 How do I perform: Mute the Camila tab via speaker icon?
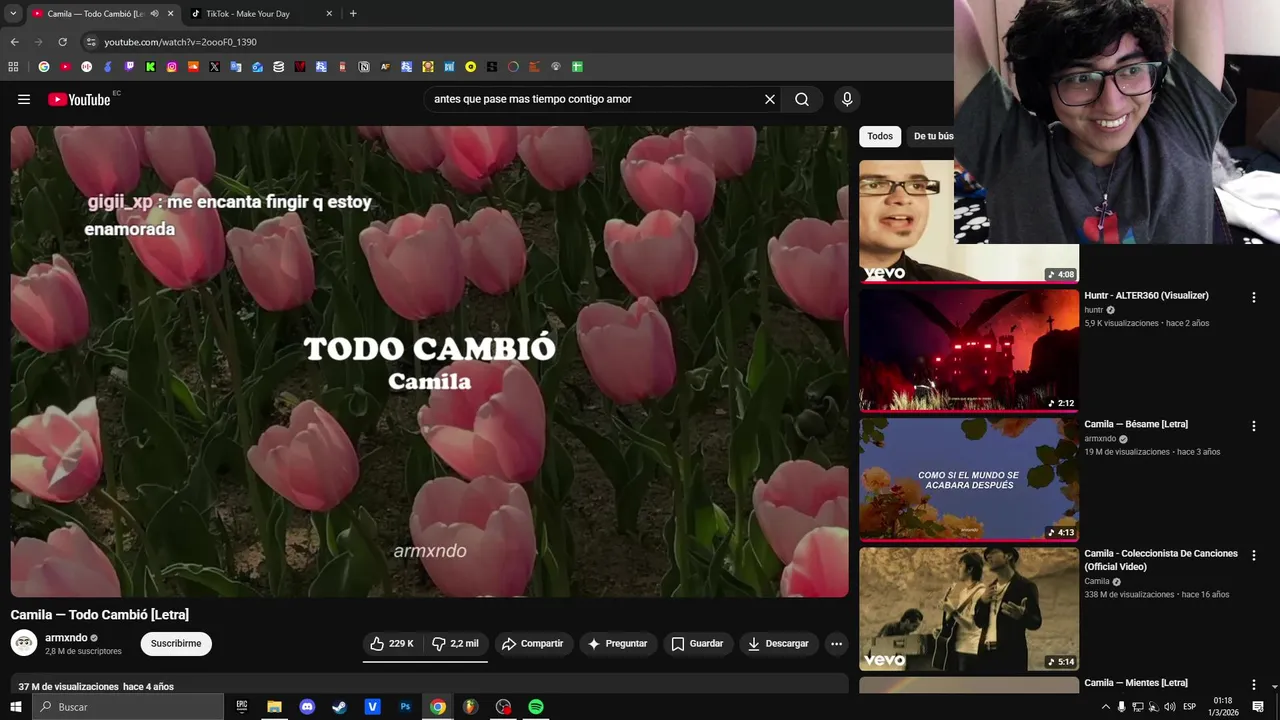154,14
